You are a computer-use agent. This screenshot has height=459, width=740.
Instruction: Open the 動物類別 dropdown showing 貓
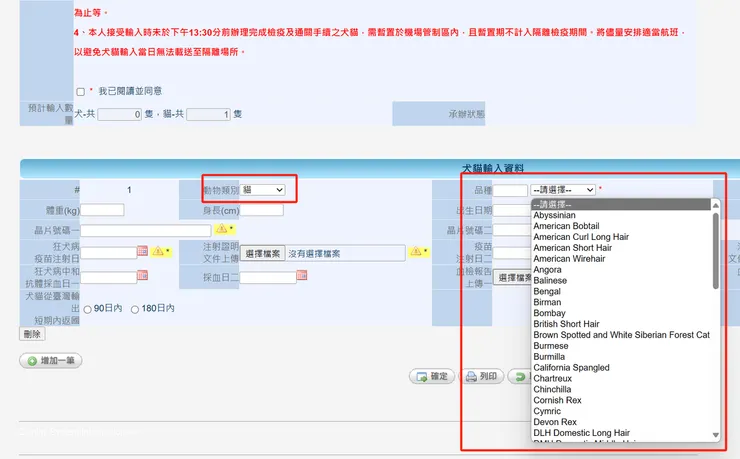pyautogui.click(x=263, y=190)
